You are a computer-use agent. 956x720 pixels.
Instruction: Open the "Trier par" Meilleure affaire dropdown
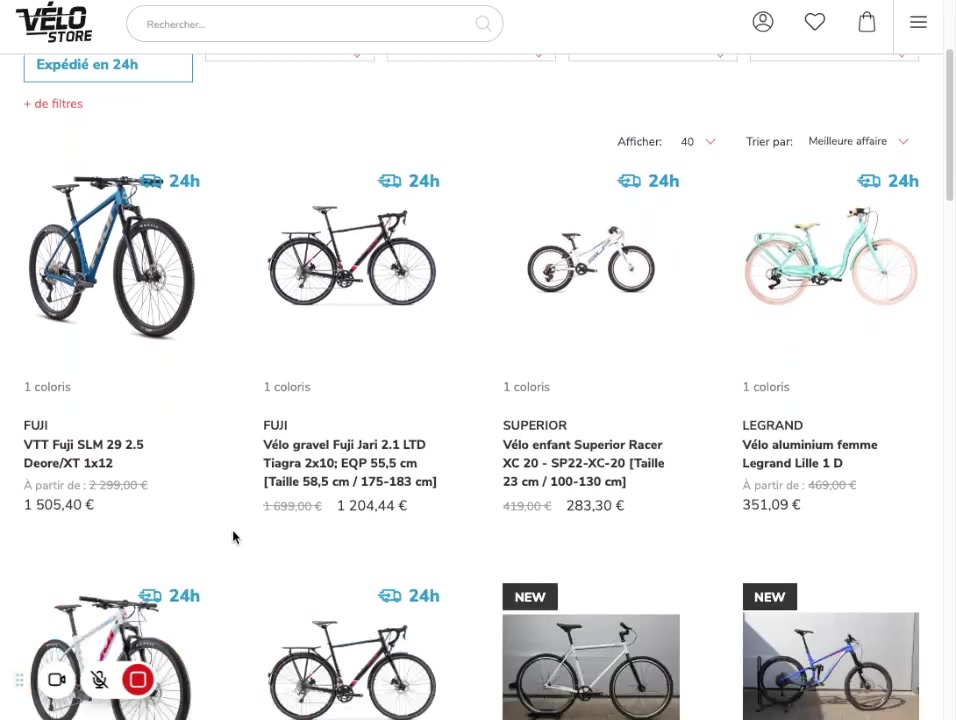coord(858,142)
